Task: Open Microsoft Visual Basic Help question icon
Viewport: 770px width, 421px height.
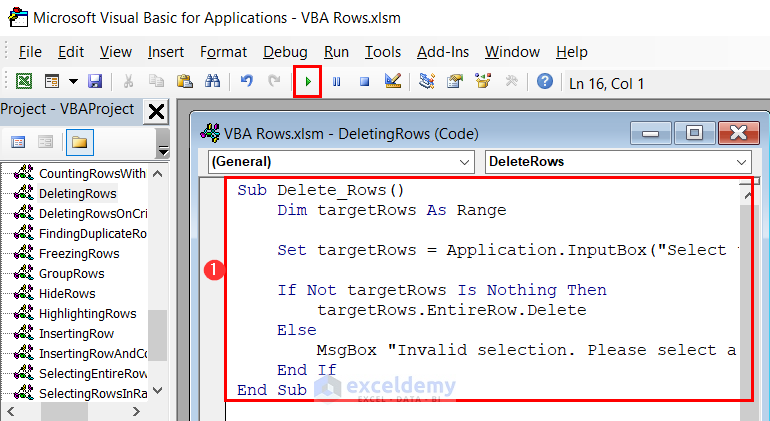Action: [x=545, y=81]
